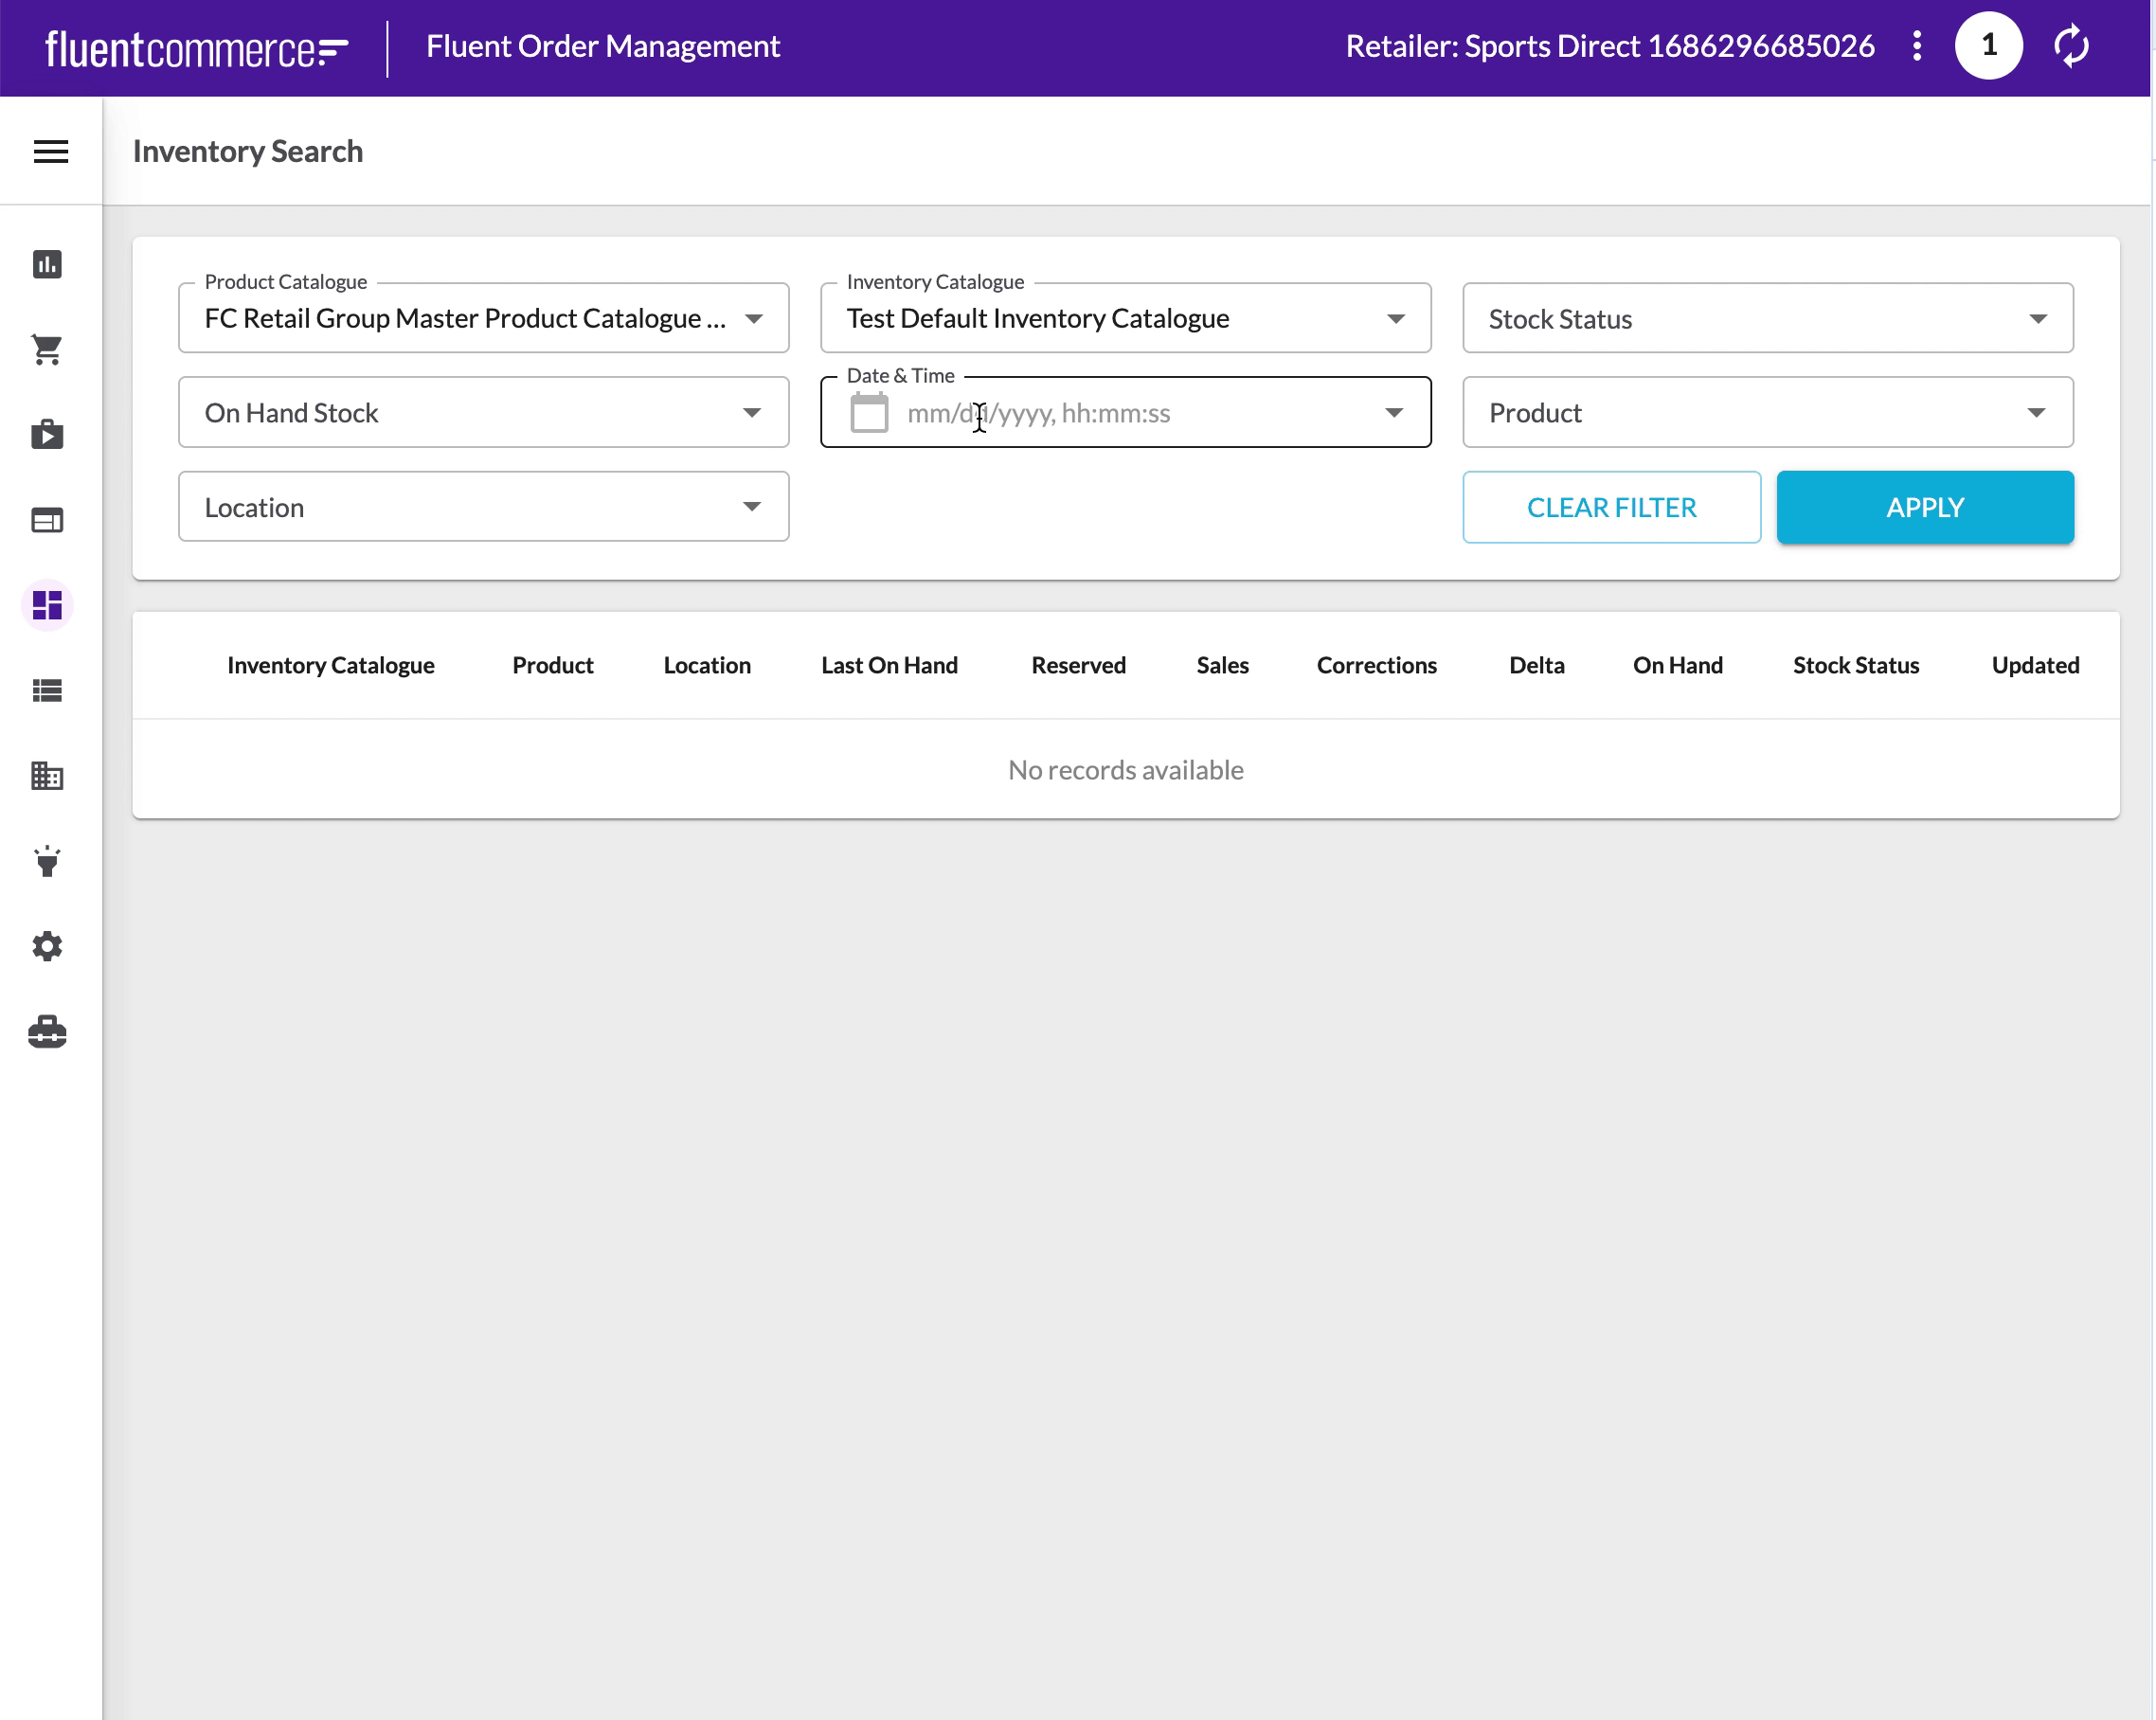The width and height of the screenshot is (2156, 1720).
Task: Click the CLEAR FILTER button
Action: coord(1611,507)
